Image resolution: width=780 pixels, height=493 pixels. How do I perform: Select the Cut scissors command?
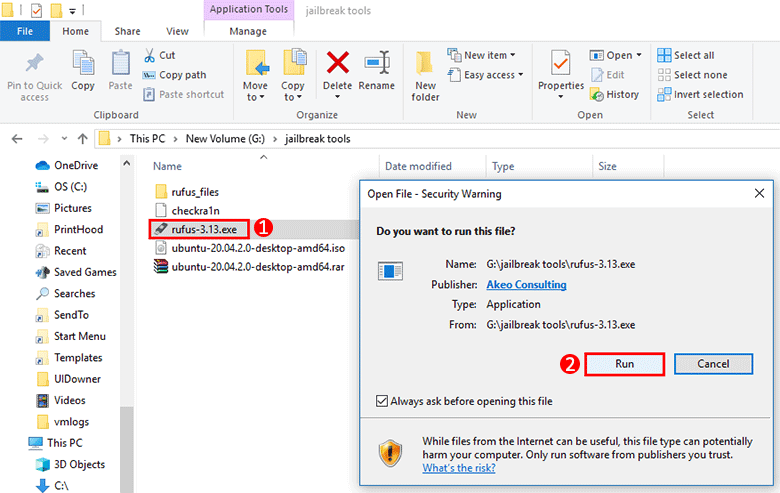click(159, 55)
